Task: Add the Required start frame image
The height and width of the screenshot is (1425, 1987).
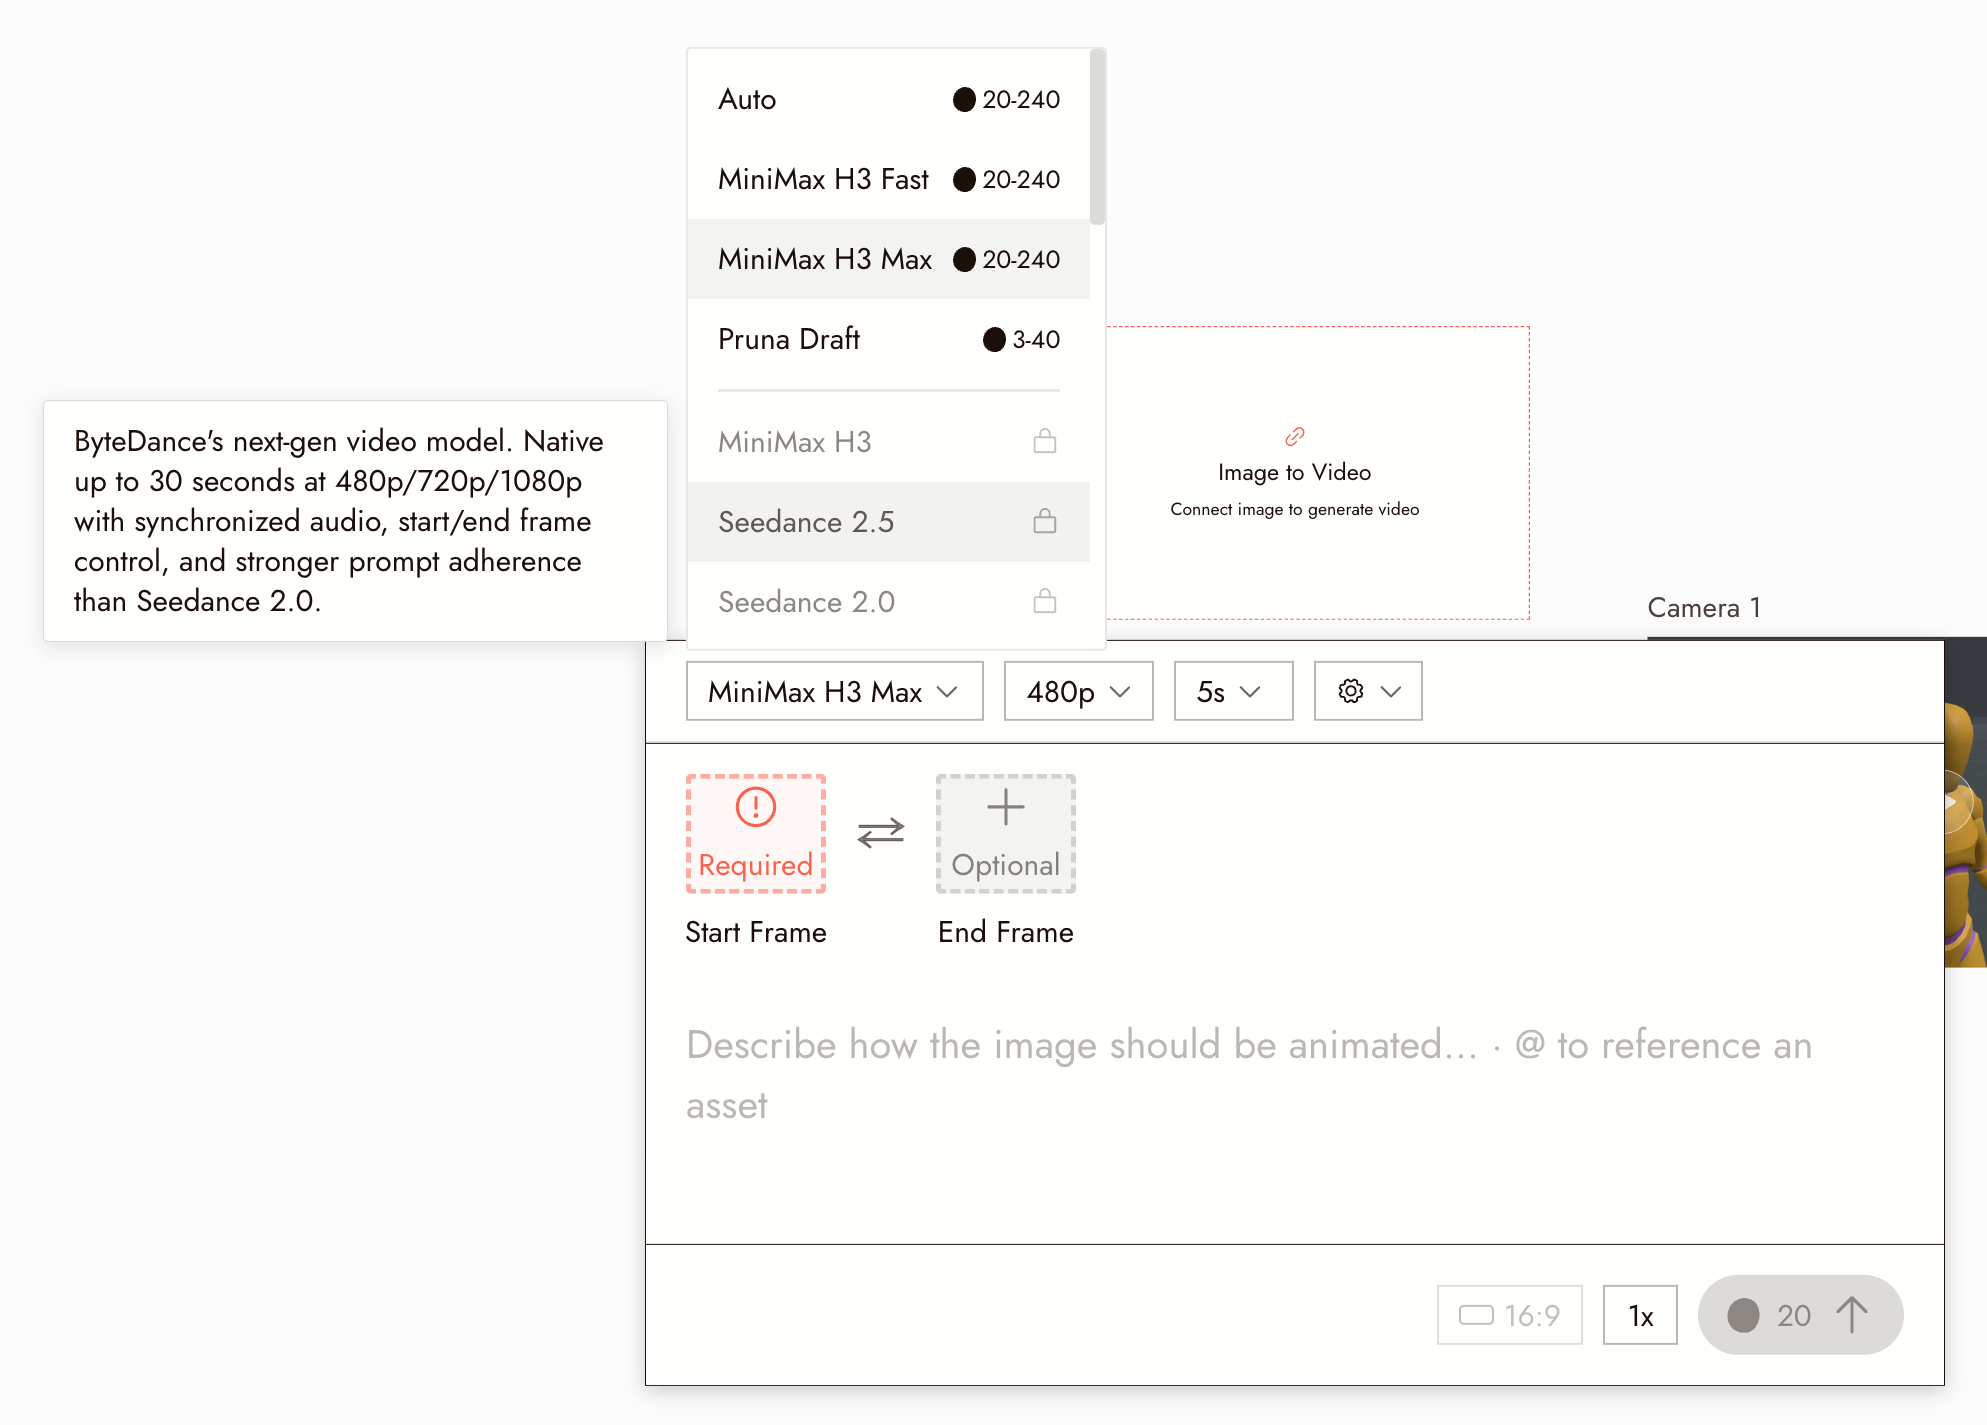Action: pyautogui.click(x=756, y=833)
